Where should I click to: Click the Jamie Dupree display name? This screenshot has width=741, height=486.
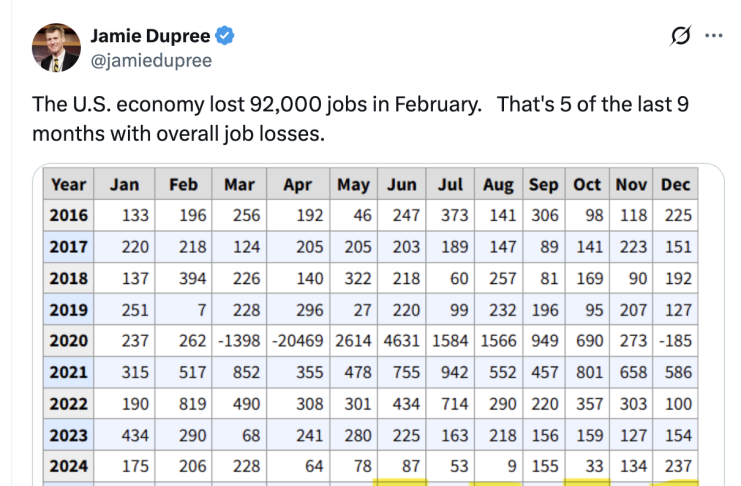pyautogui.click(x=150, y=36)
